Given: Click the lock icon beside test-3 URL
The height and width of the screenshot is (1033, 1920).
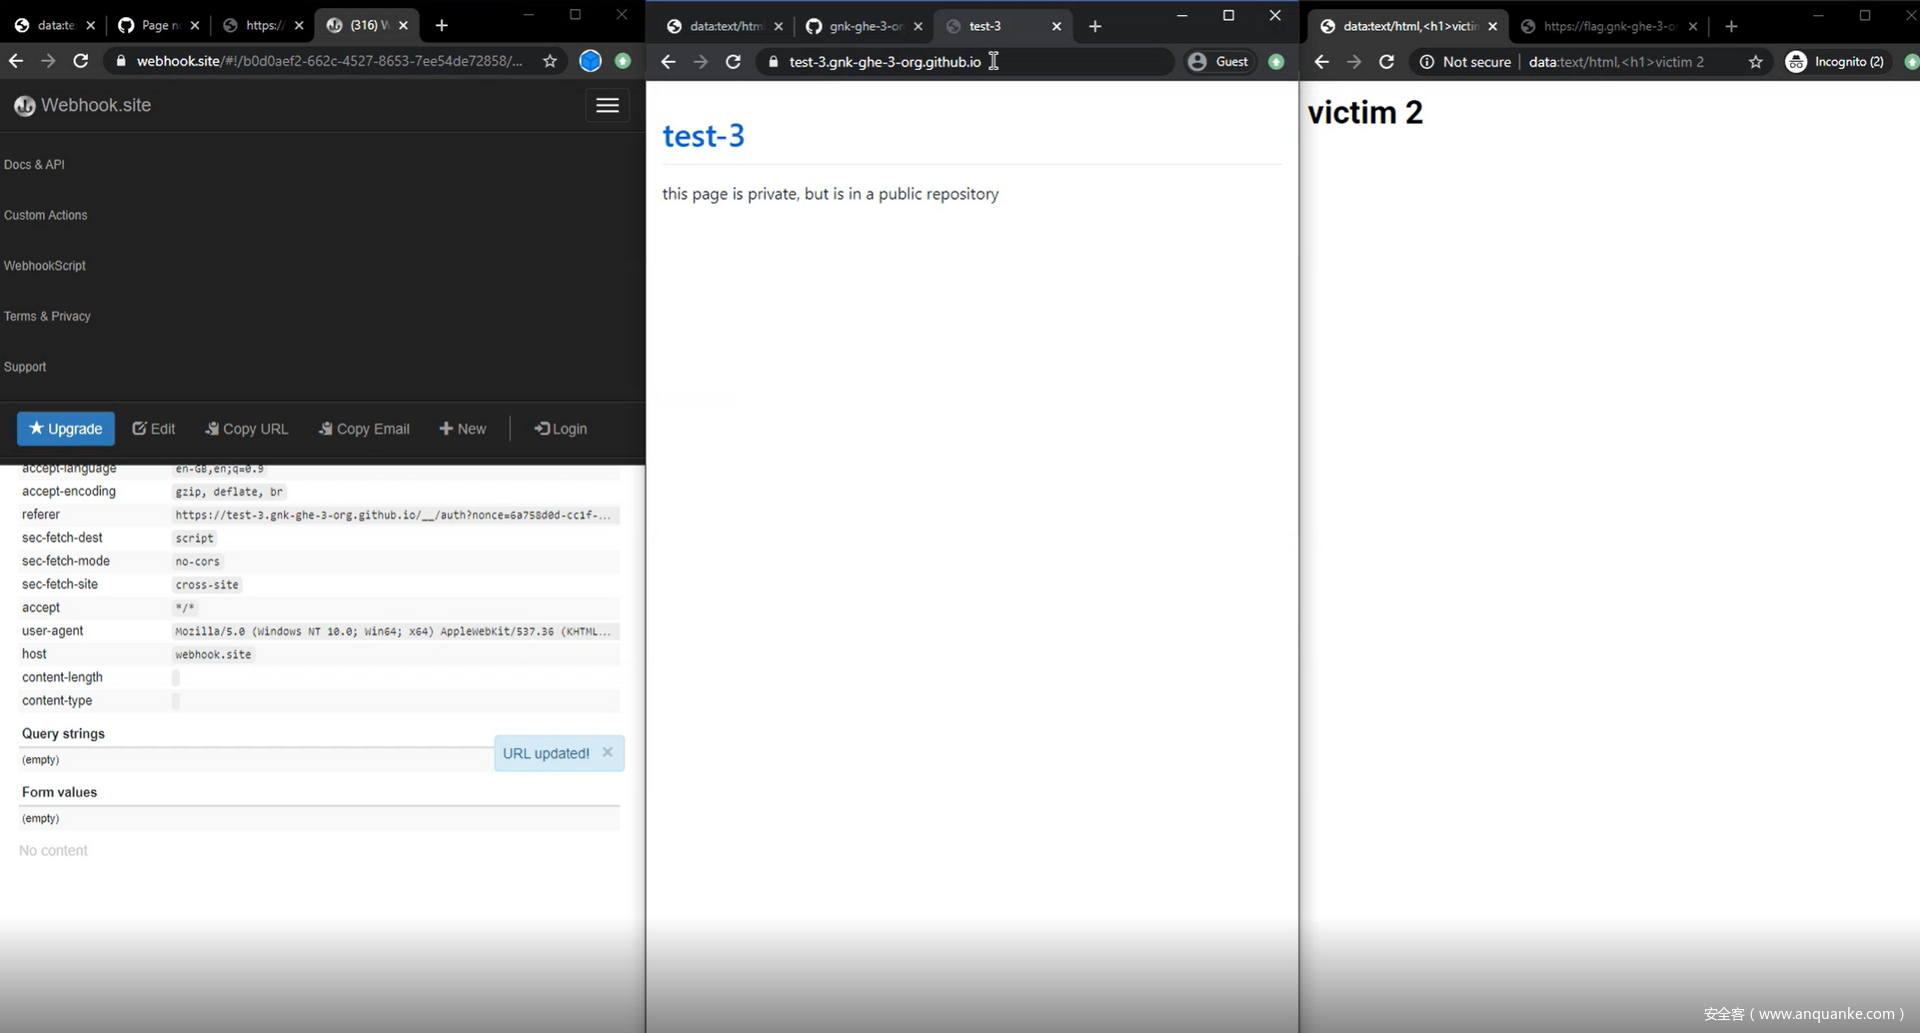Looking at the screenshot, I should coord(773,62).
